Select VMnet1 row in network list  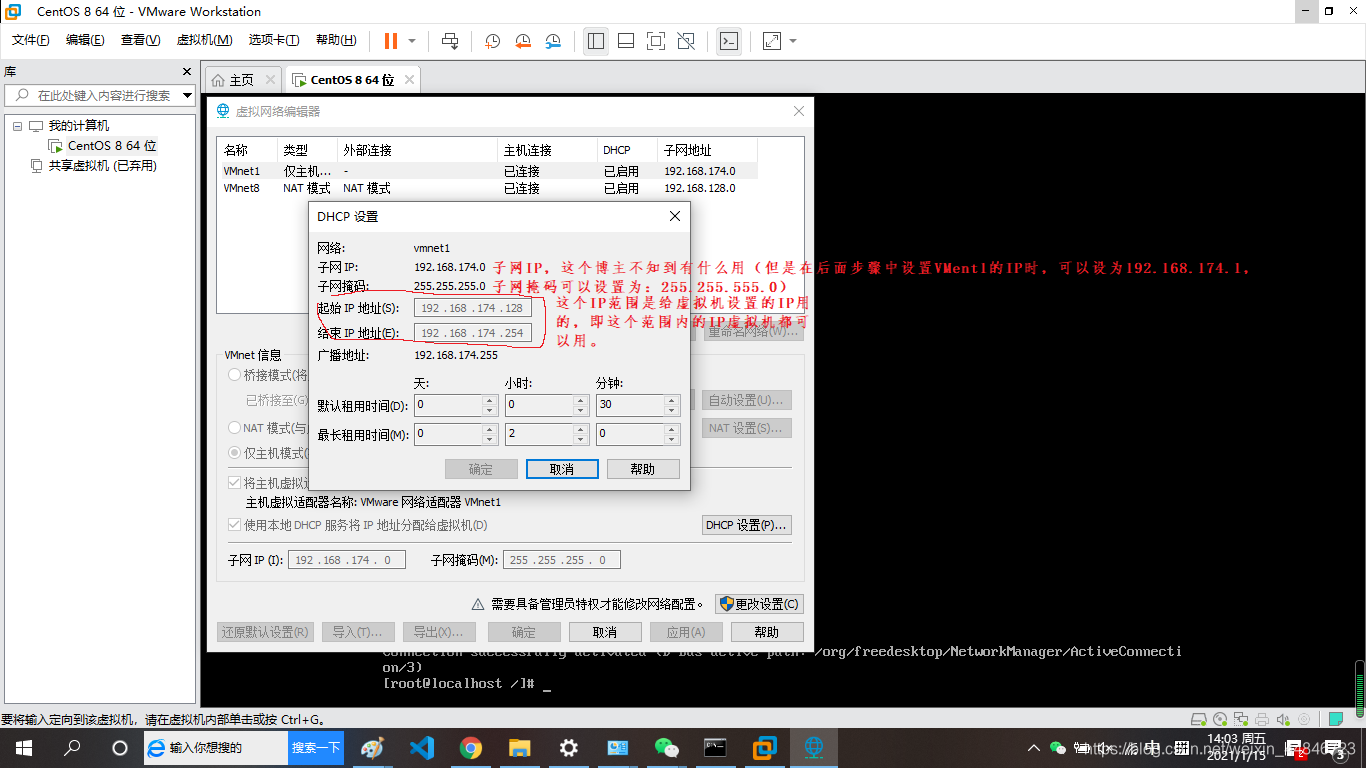pyautogui.click(x=488, y=171)
